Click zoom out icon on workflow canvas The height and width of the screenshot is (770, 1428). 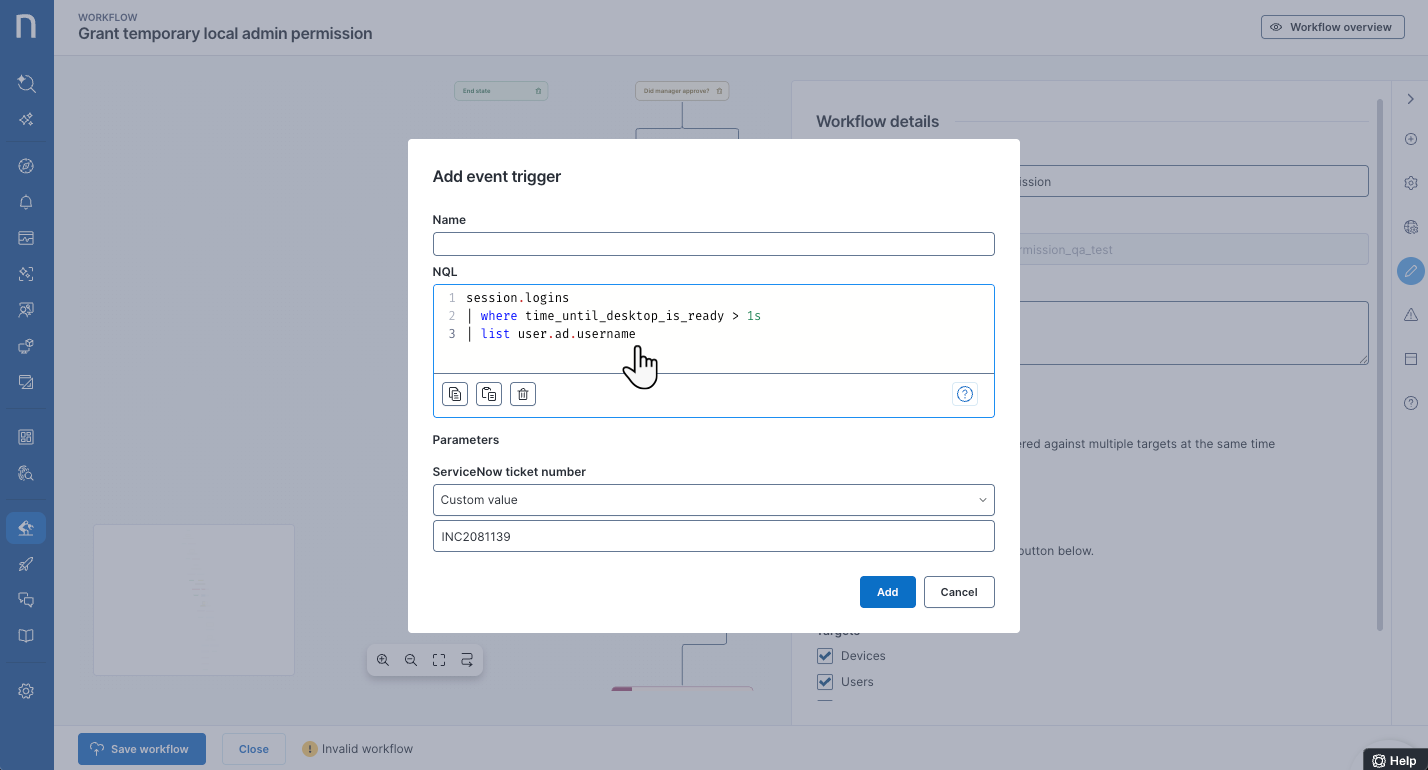click(x=411, y=660)
